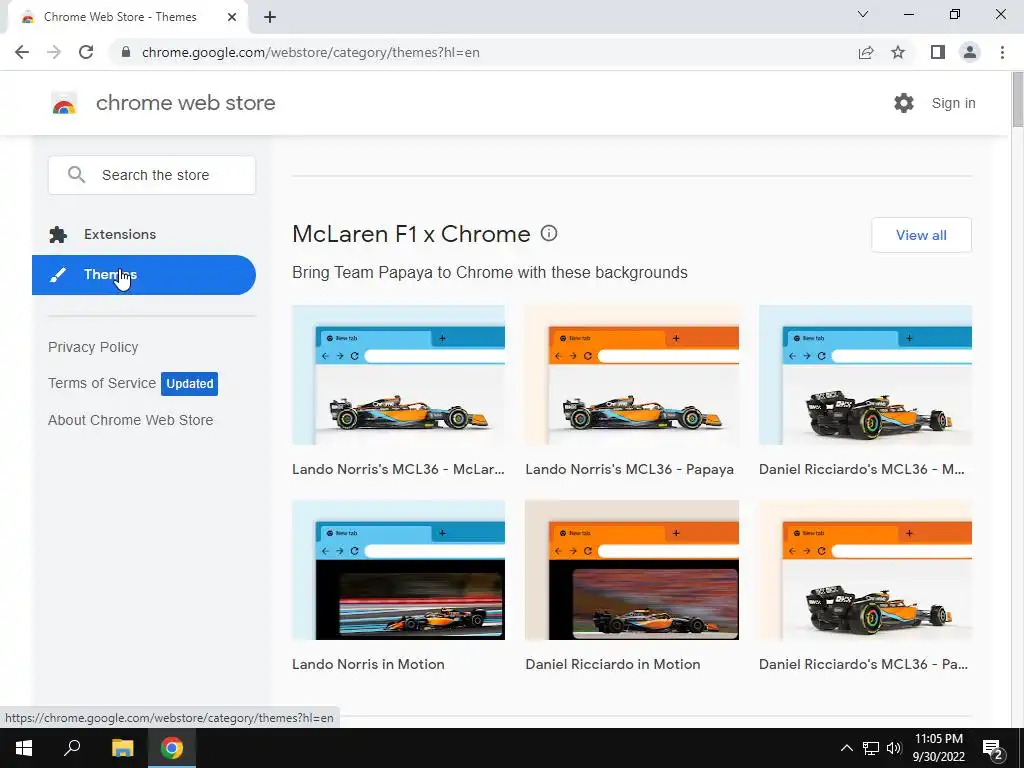Screen dimensions: 1024x768
Task: Open the Chrome side panel icon
Action: (938, 52)
